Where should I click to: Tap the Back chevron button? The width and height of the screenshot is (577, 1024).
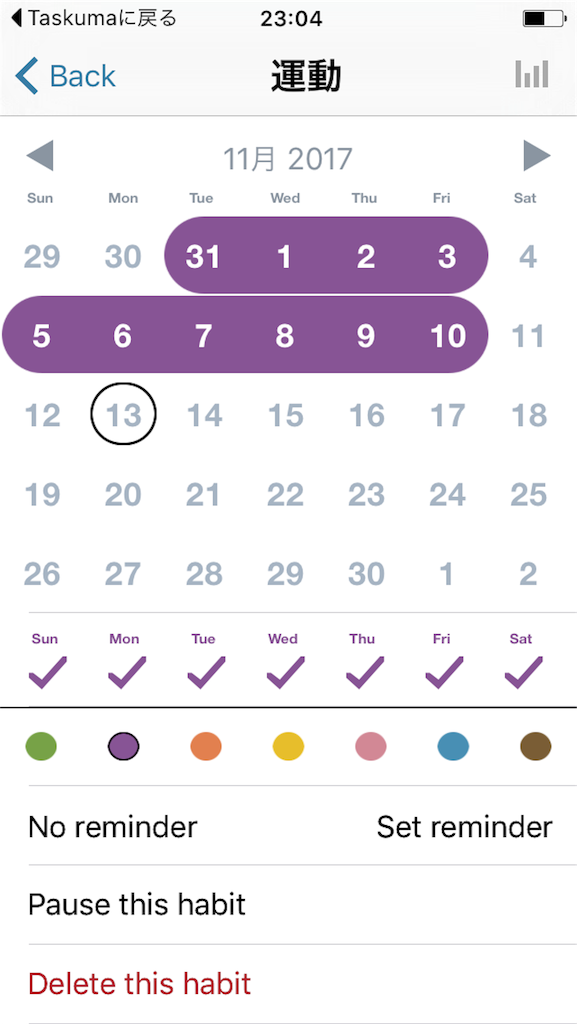pyautogui.click(x=65, y=76)
